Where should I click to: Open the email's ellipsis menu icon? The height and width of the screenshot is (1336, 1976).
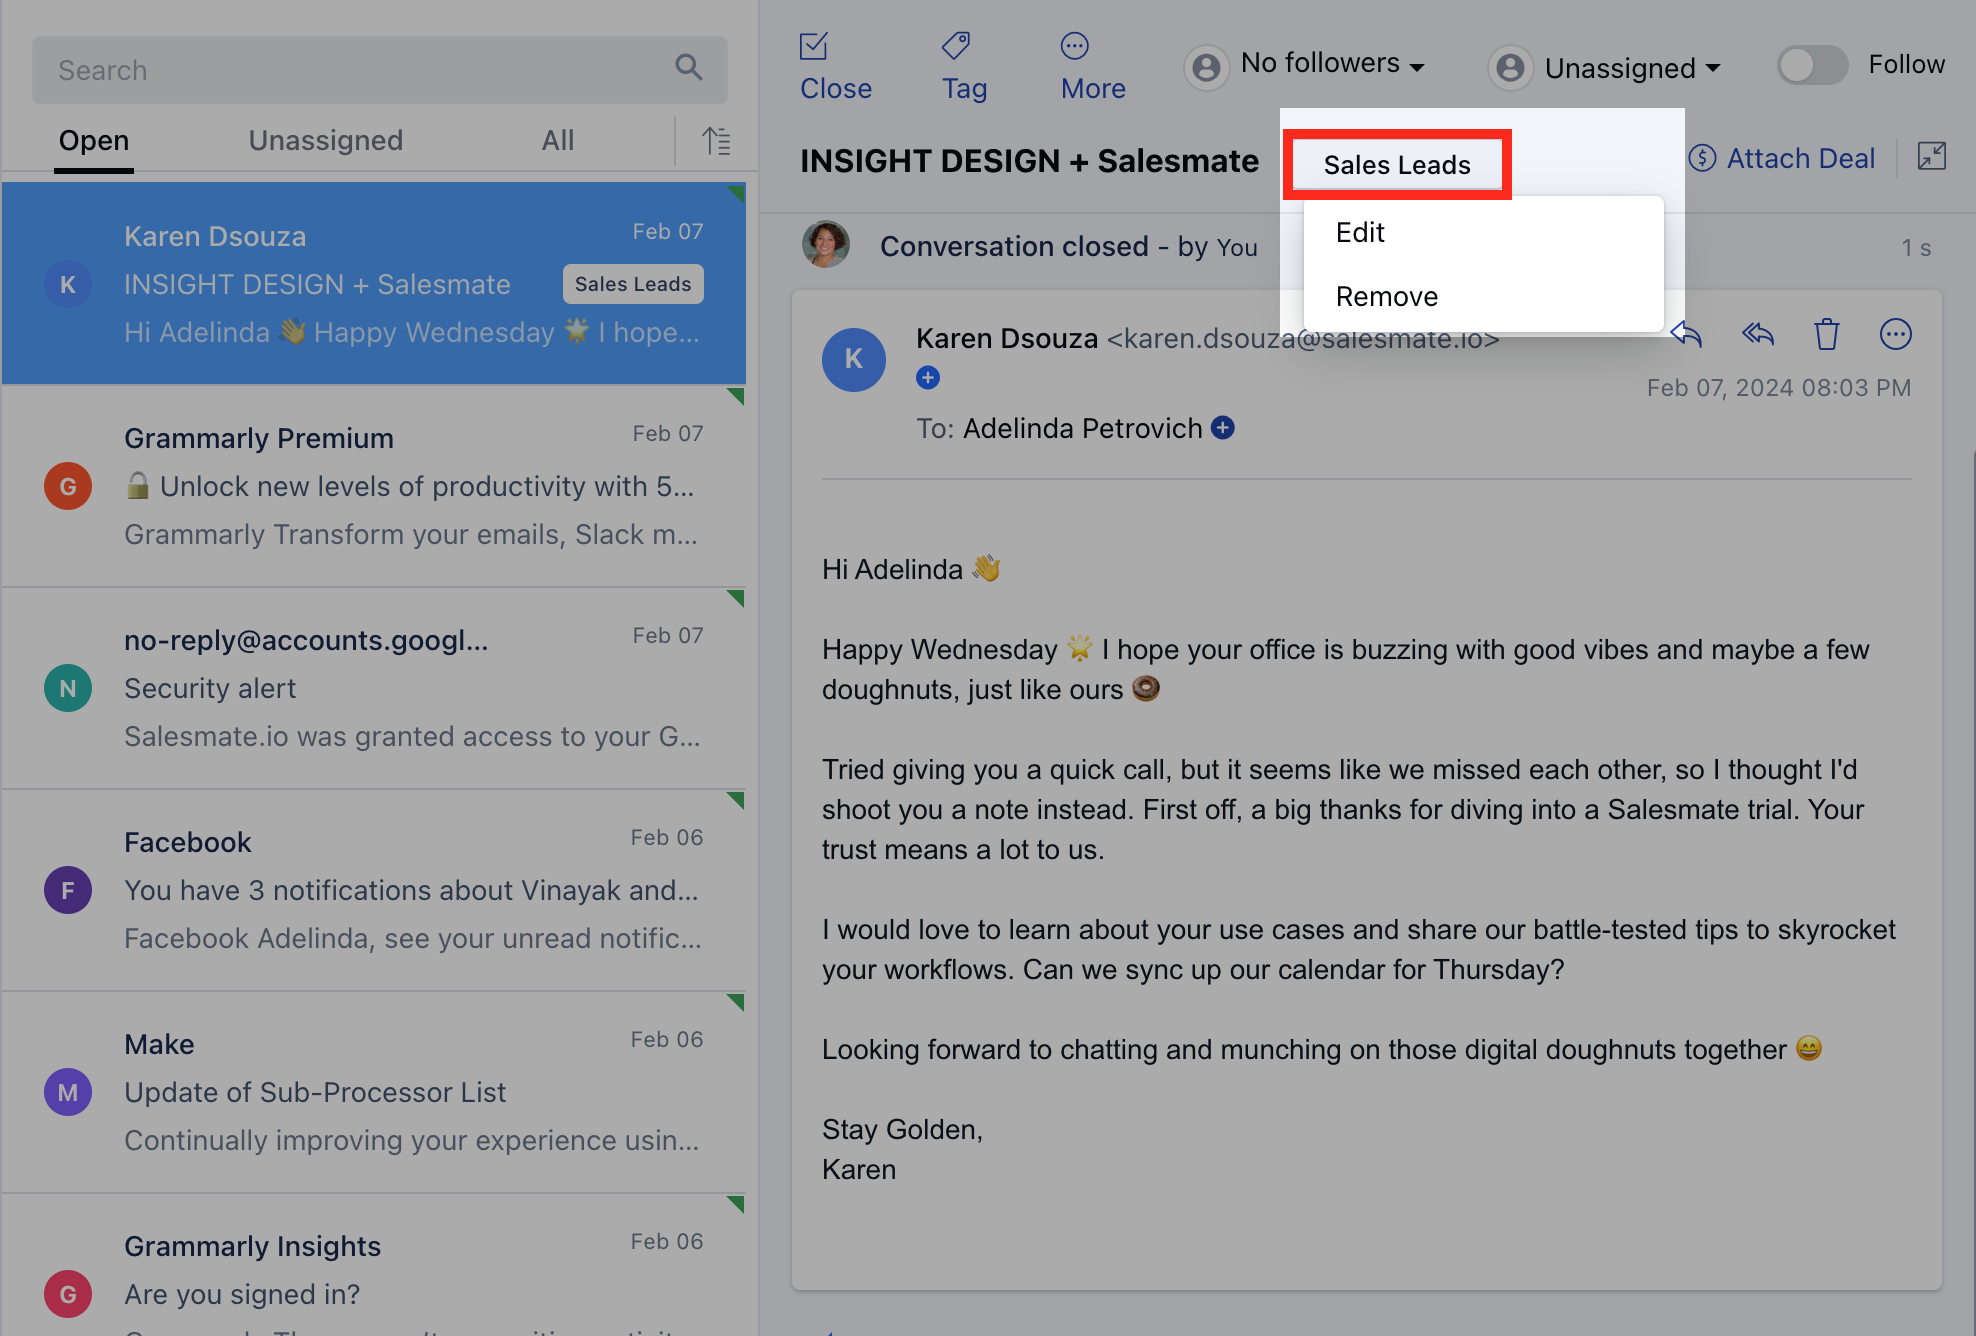(1895, 334)
